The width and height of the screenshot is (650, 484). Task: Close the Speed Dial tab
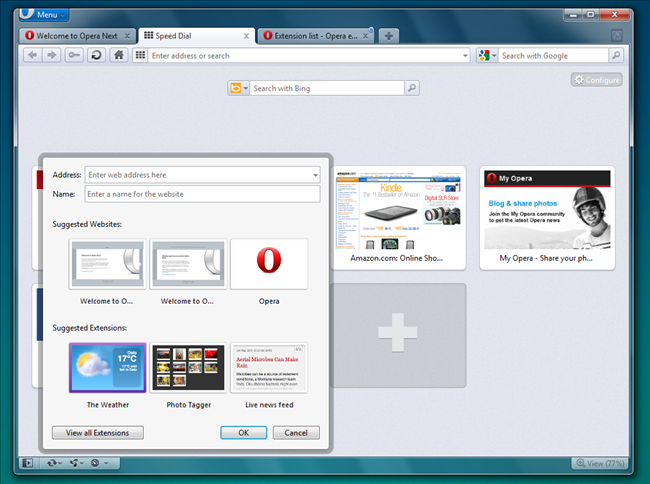(246, 36)
